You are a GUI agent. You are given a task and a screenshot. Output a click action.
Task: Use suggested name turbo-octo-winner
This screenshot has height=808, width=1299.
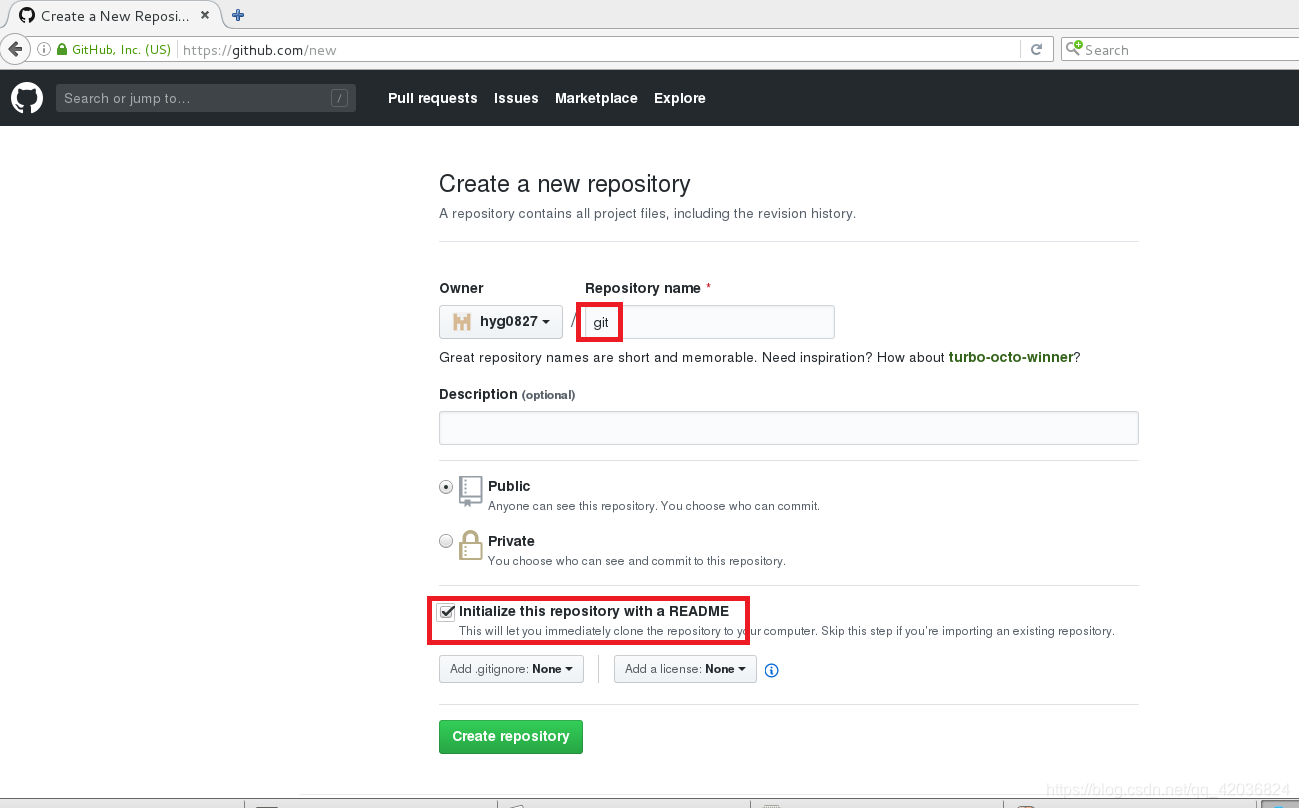pos(1011,357)
